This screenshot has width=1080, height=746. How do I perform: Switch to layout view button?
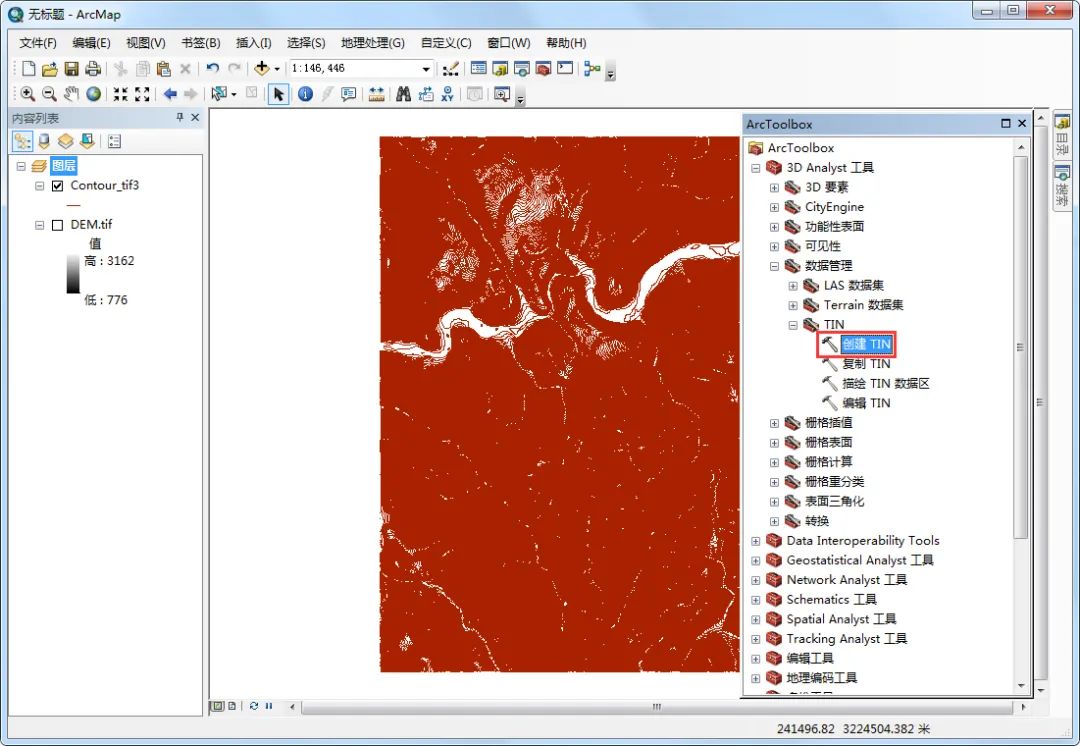(232, 706)
